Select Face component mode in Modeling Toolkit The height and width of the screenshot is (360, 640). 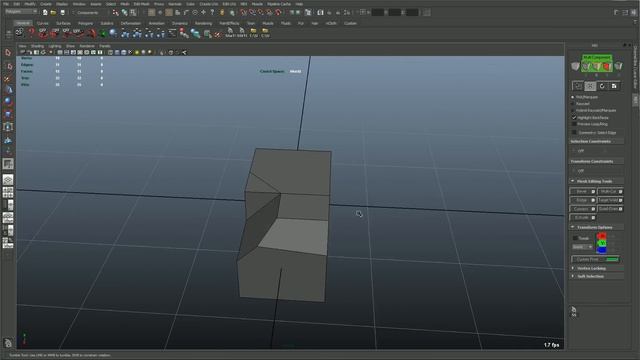tap(607, 66)
